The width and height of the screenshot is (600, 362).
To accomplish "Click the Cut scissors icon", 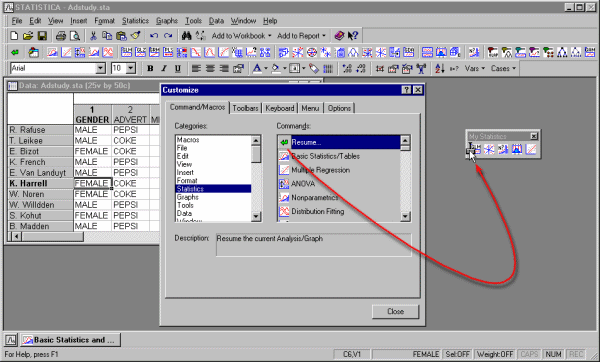I will [93, 36].
